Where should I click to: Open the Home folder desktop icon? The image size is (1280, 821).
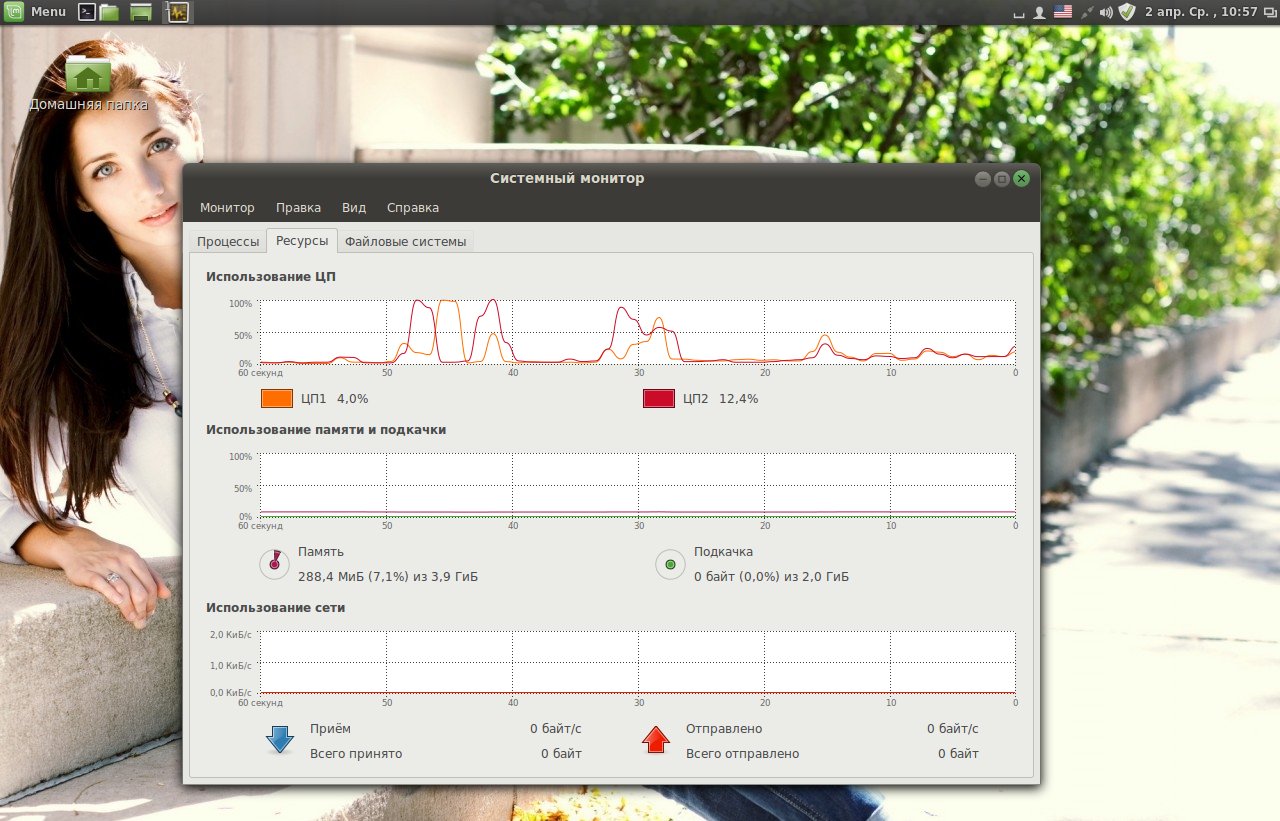[x=88, y=82]
